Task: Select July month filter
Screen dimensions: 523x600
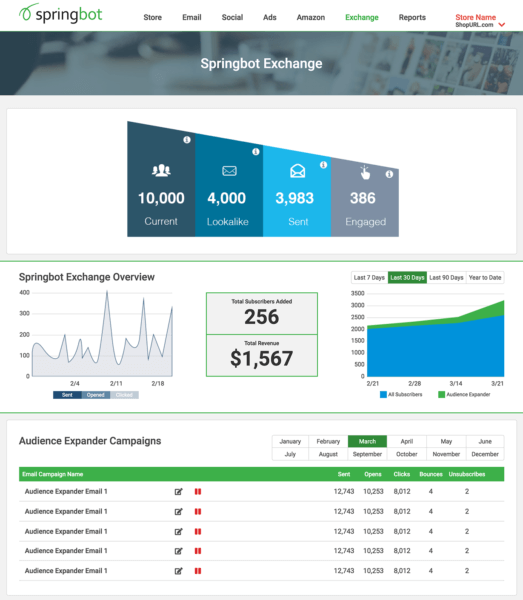Action: coord(290,454)
